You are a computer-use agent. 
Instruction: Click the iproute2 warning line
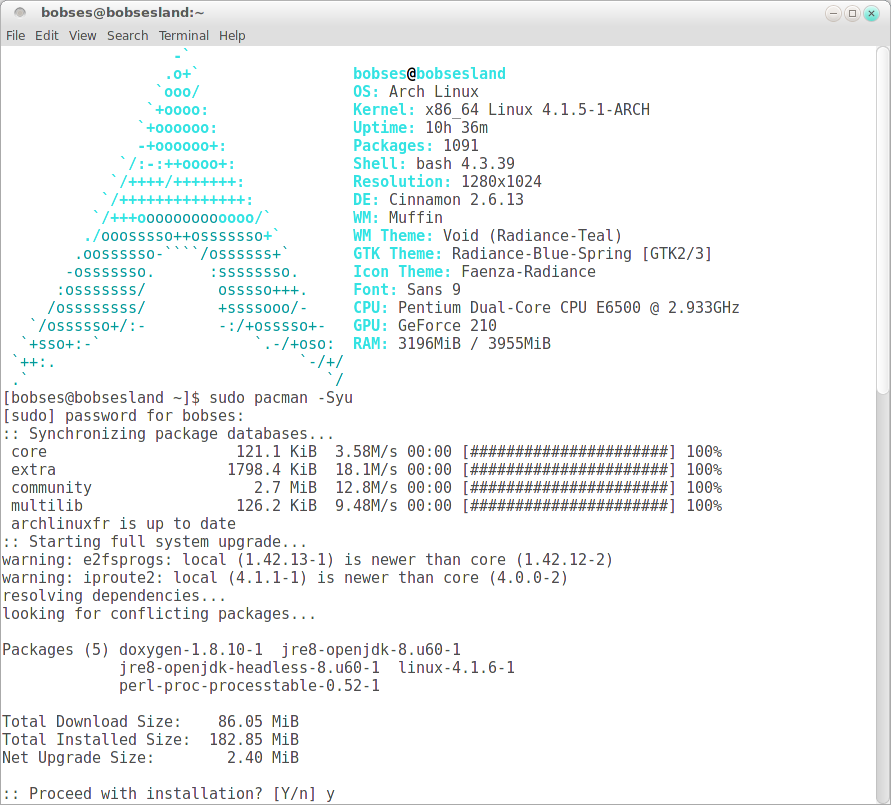click(x=285, y=578)
